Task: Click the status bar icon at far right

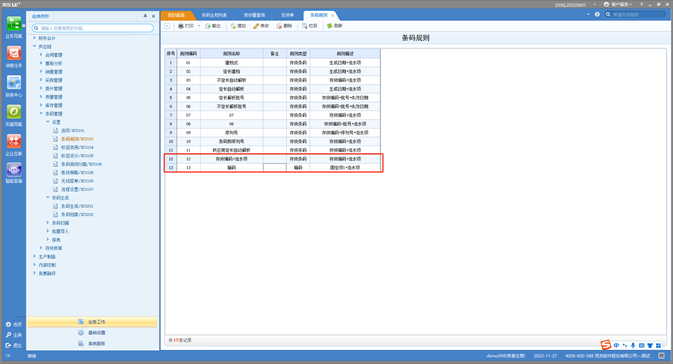Action: (661, 355)
